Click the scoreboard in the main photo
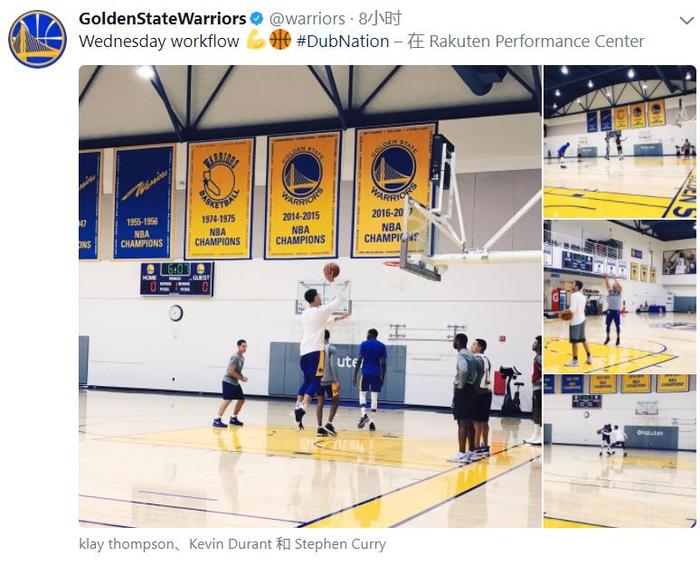Image resolution: width=700 pixels, height=565 pixels. click(x=177, y=279)
